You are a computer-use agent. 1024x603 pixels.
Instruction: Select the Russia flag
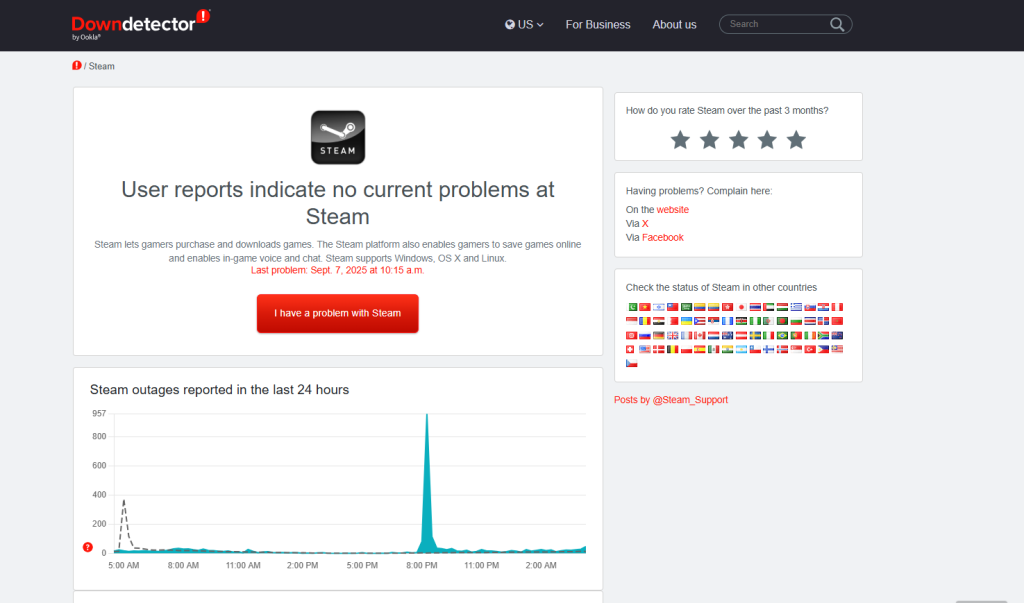[x=645, y=335]
